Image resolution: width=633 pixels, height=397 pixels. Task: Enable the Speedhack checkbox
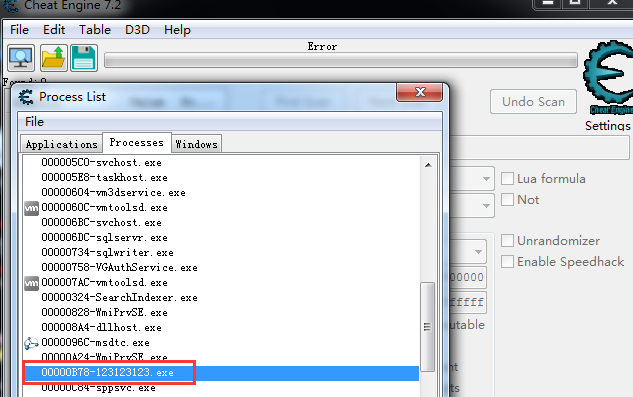(507, 262)
